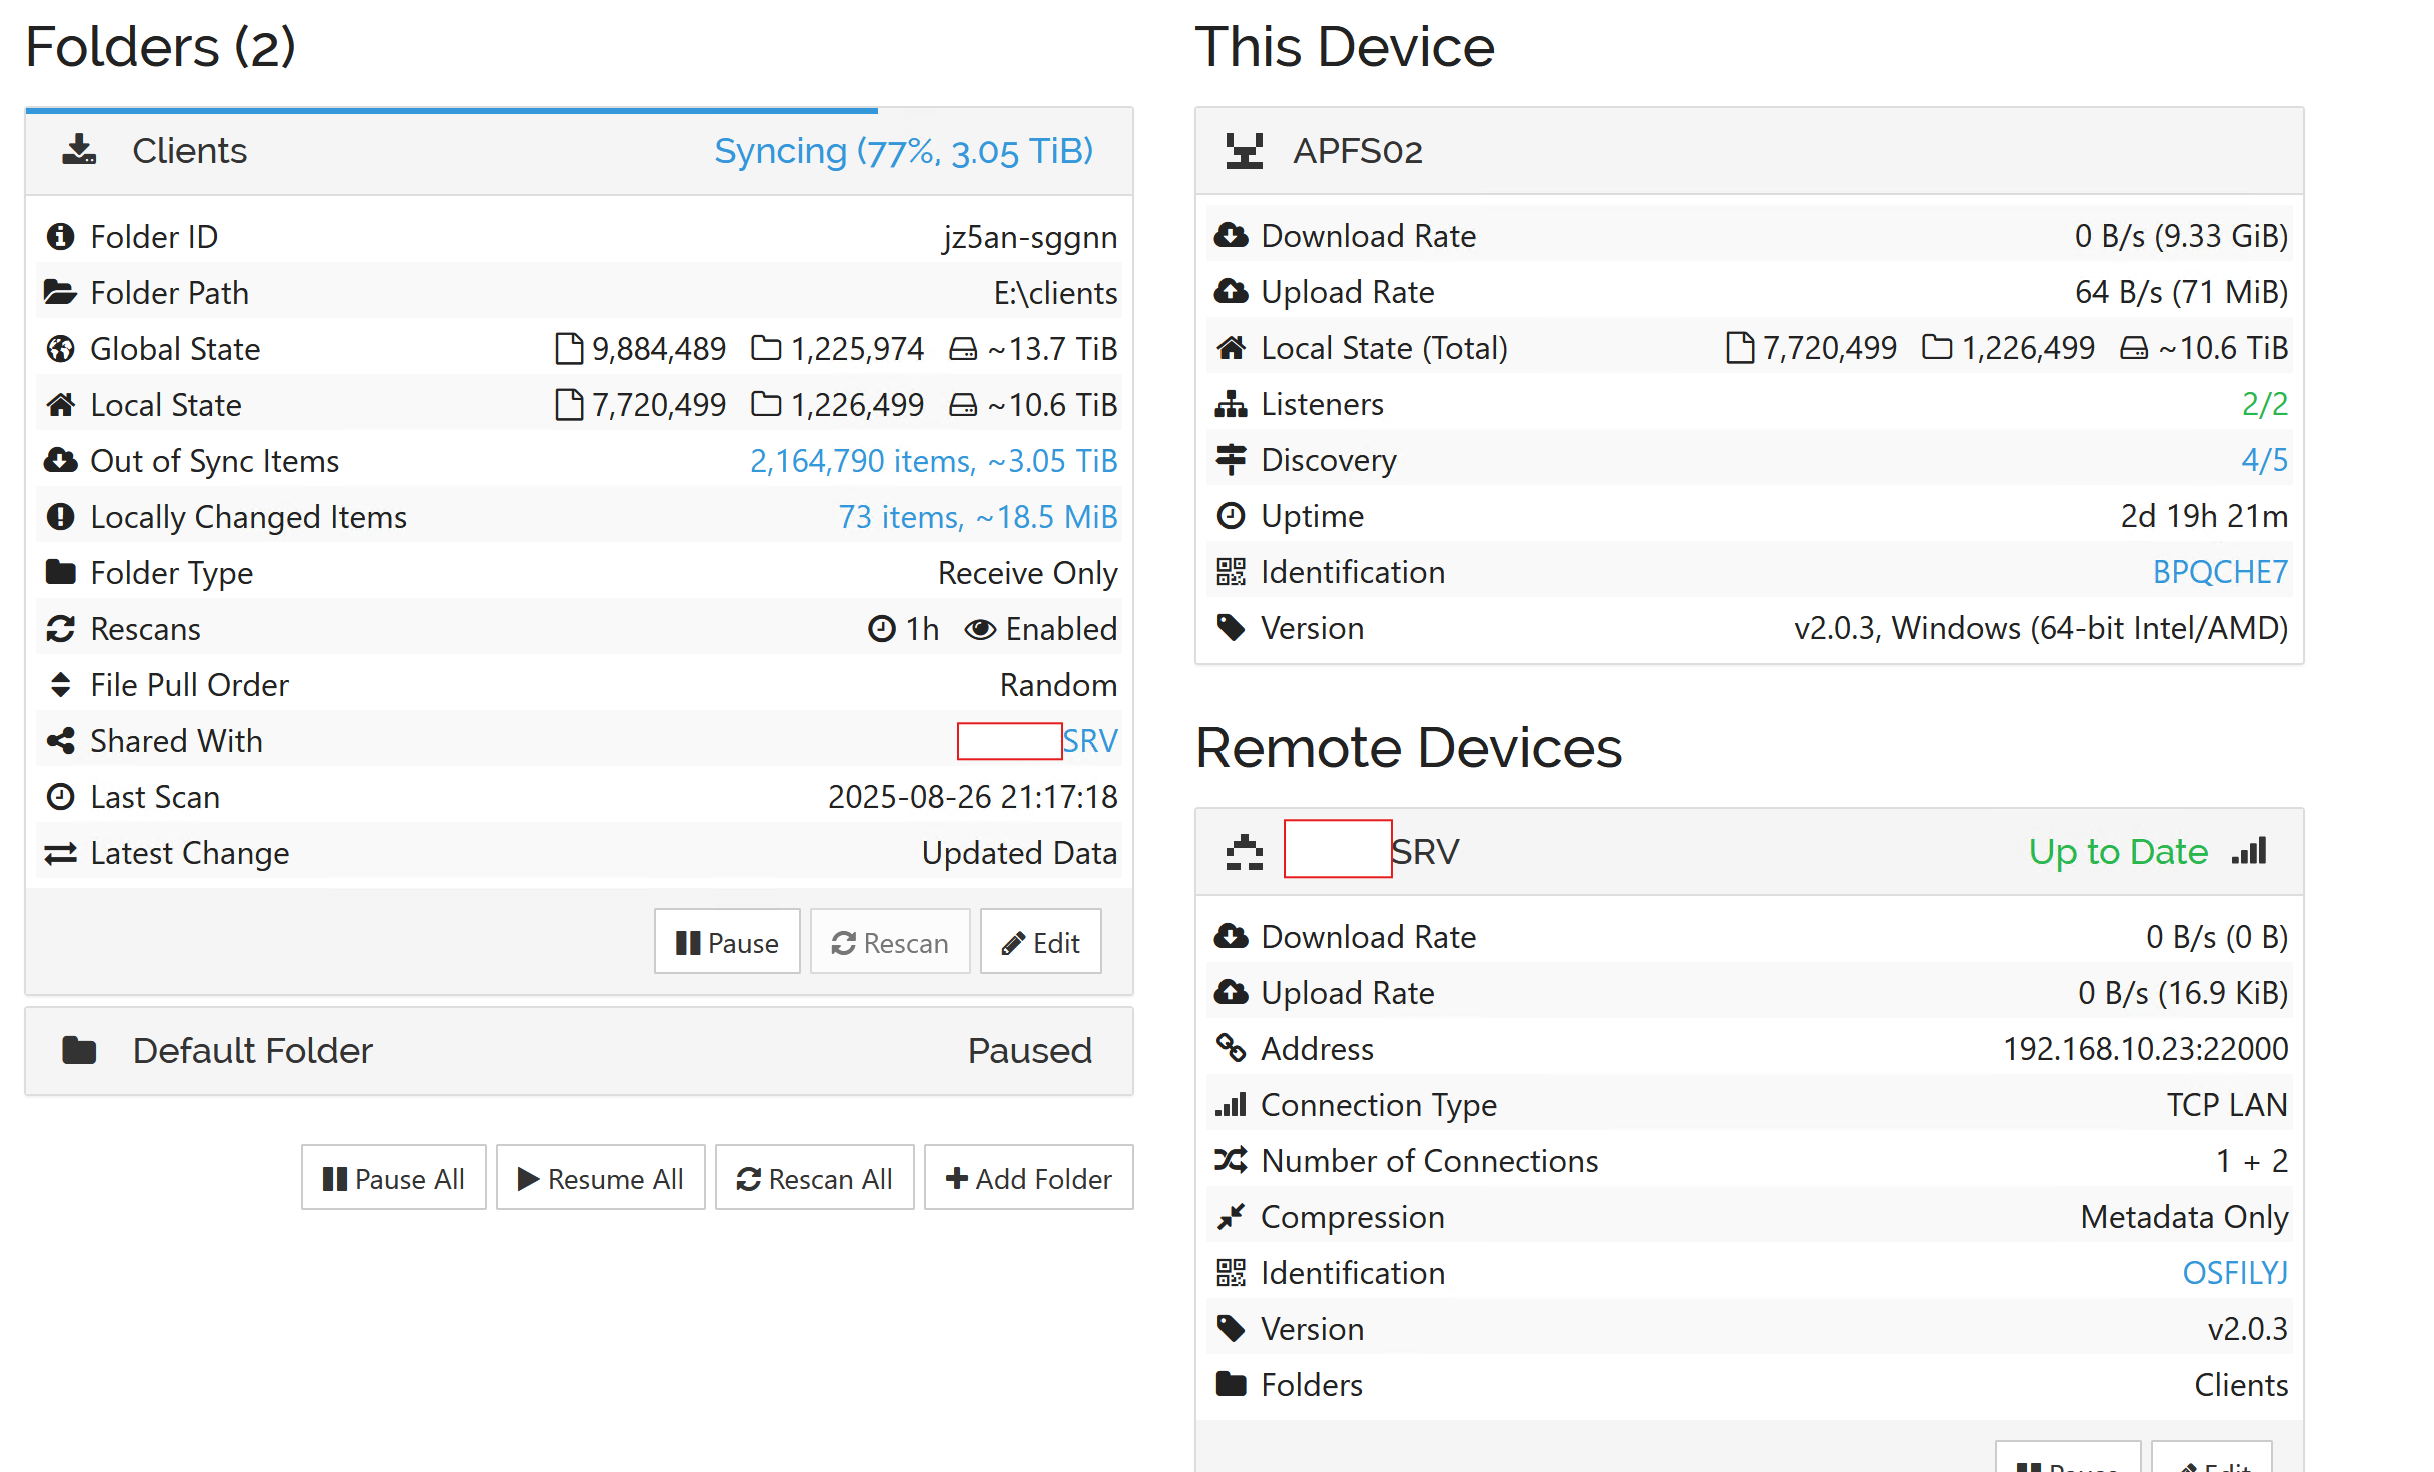
Task: Click the Add Folder button
Action: pos(1028,1179)
